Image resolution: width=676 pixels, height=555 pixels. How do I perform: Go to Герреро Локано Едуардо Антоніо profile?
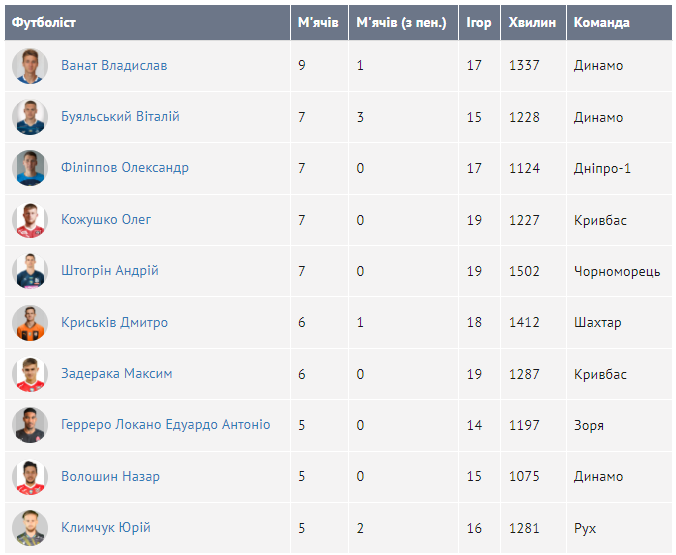tap(165, 425)
